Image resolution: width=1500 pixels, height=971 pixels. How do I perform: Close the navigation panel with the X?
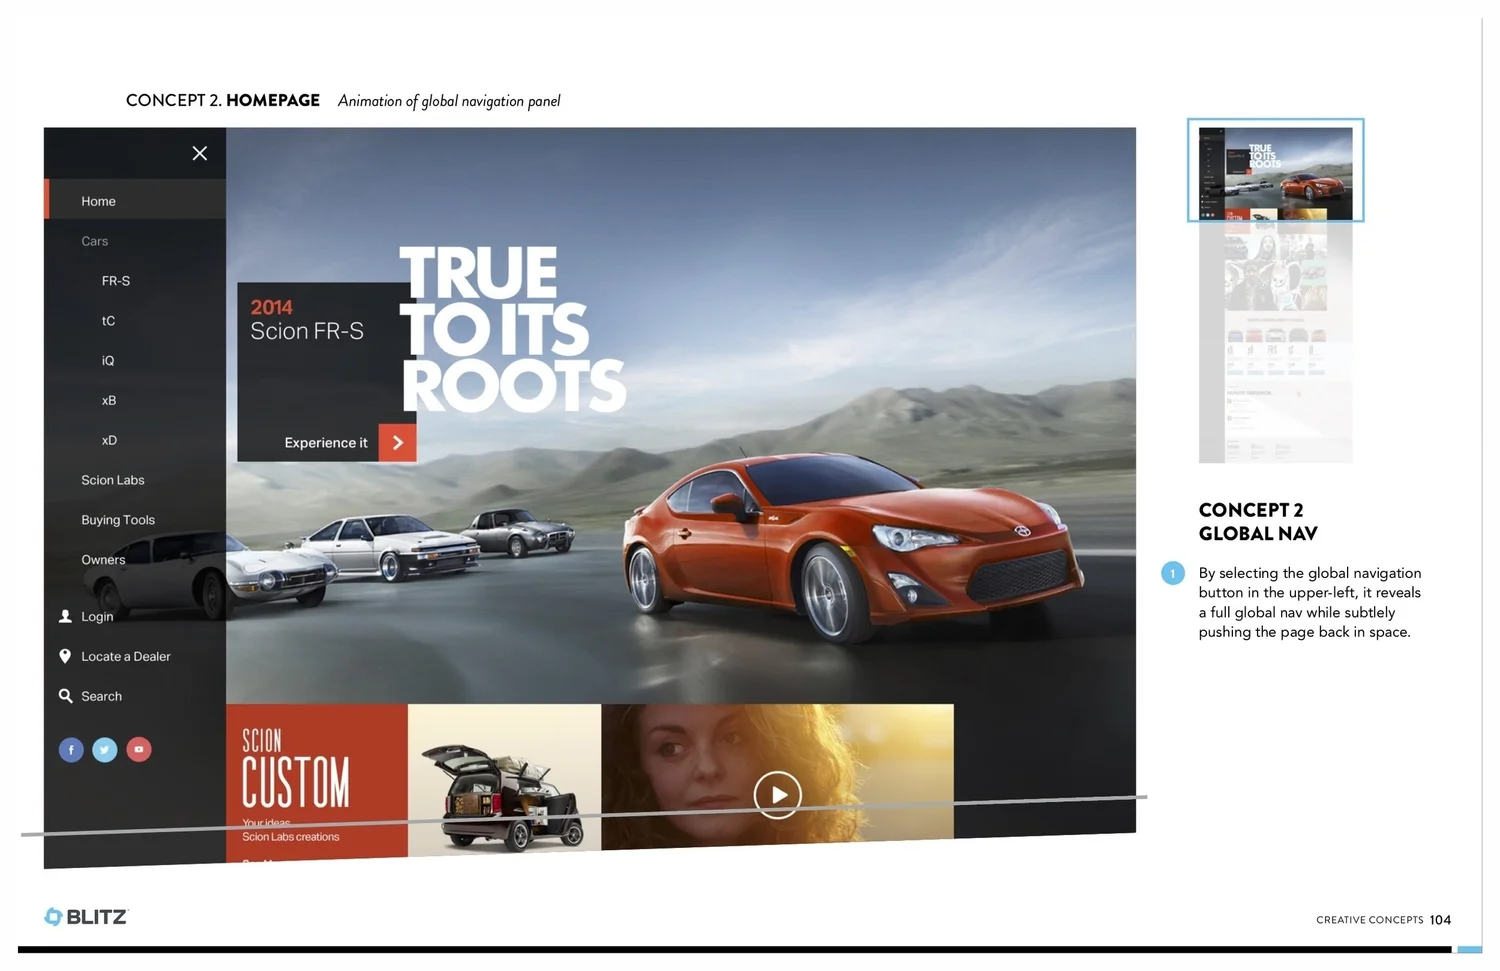point(200,153)
